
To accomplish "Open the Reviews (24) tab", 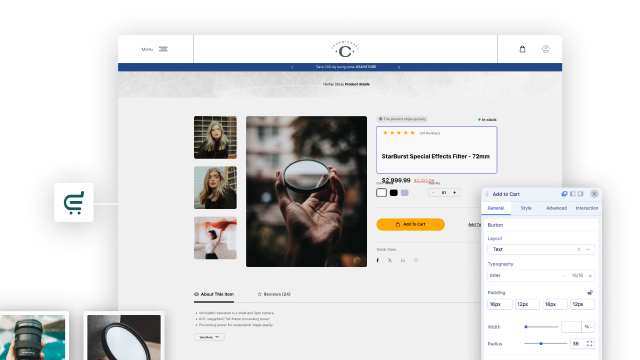I will point(274,294).
